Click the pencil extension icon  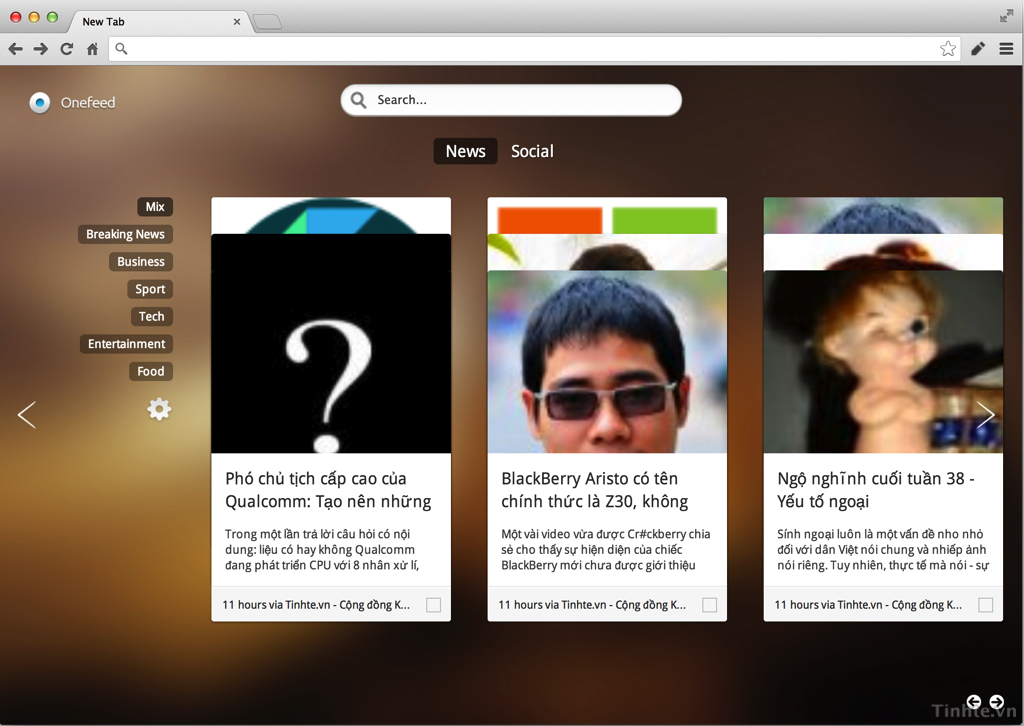click(978, 49)
